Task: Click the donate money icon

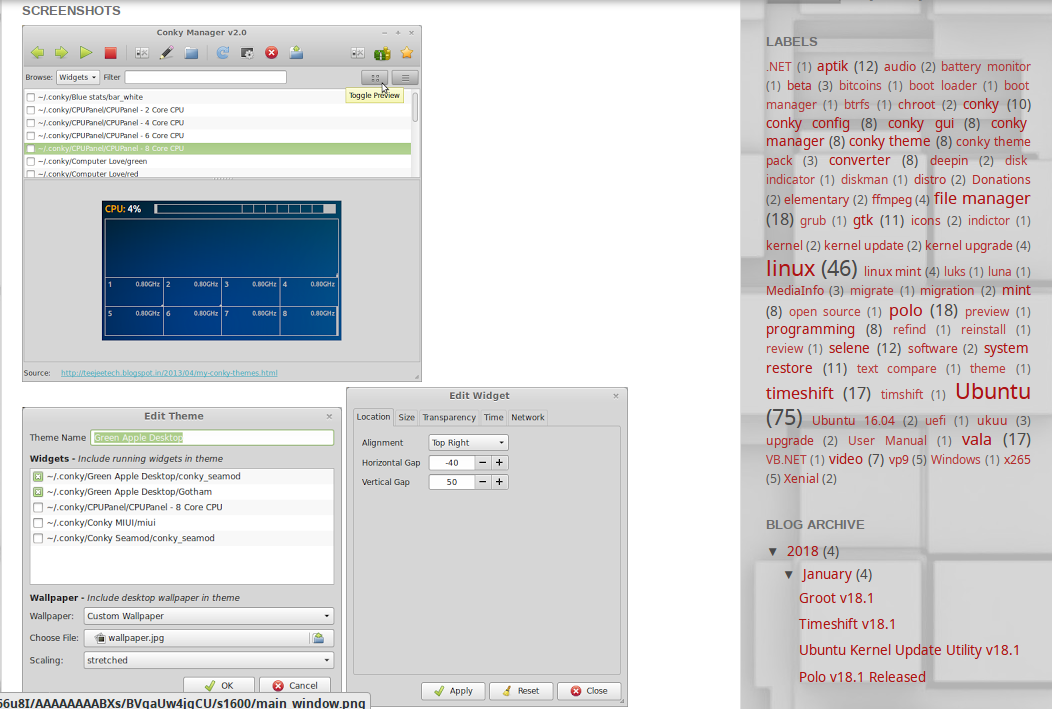Action: (382, 52)
